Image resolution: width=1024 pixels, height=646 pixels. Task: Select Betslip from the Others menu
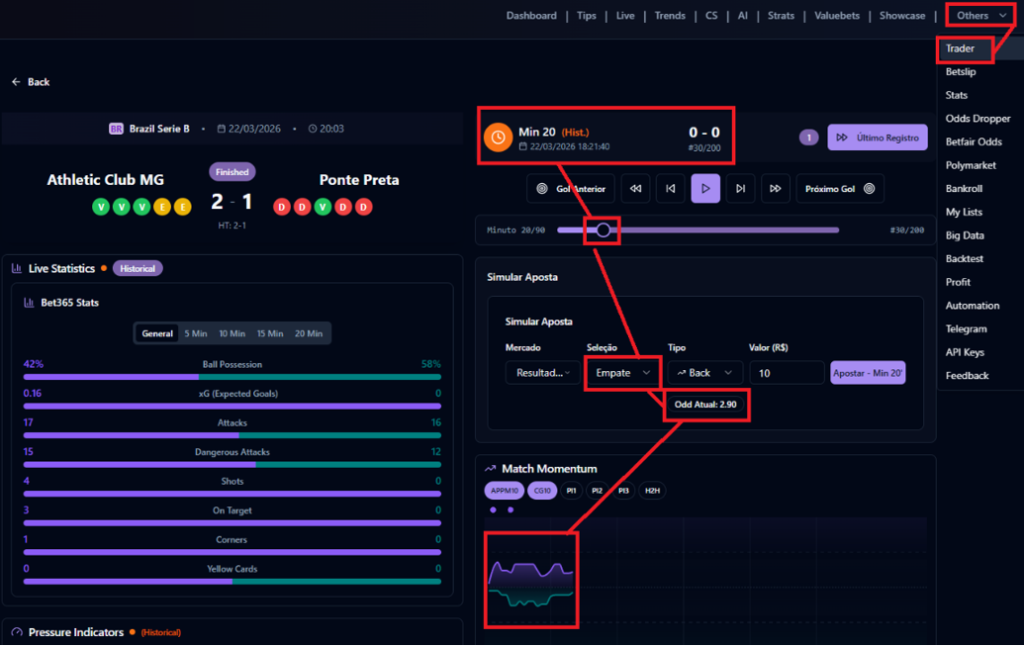pyautogui.click(x=961, y=72)
